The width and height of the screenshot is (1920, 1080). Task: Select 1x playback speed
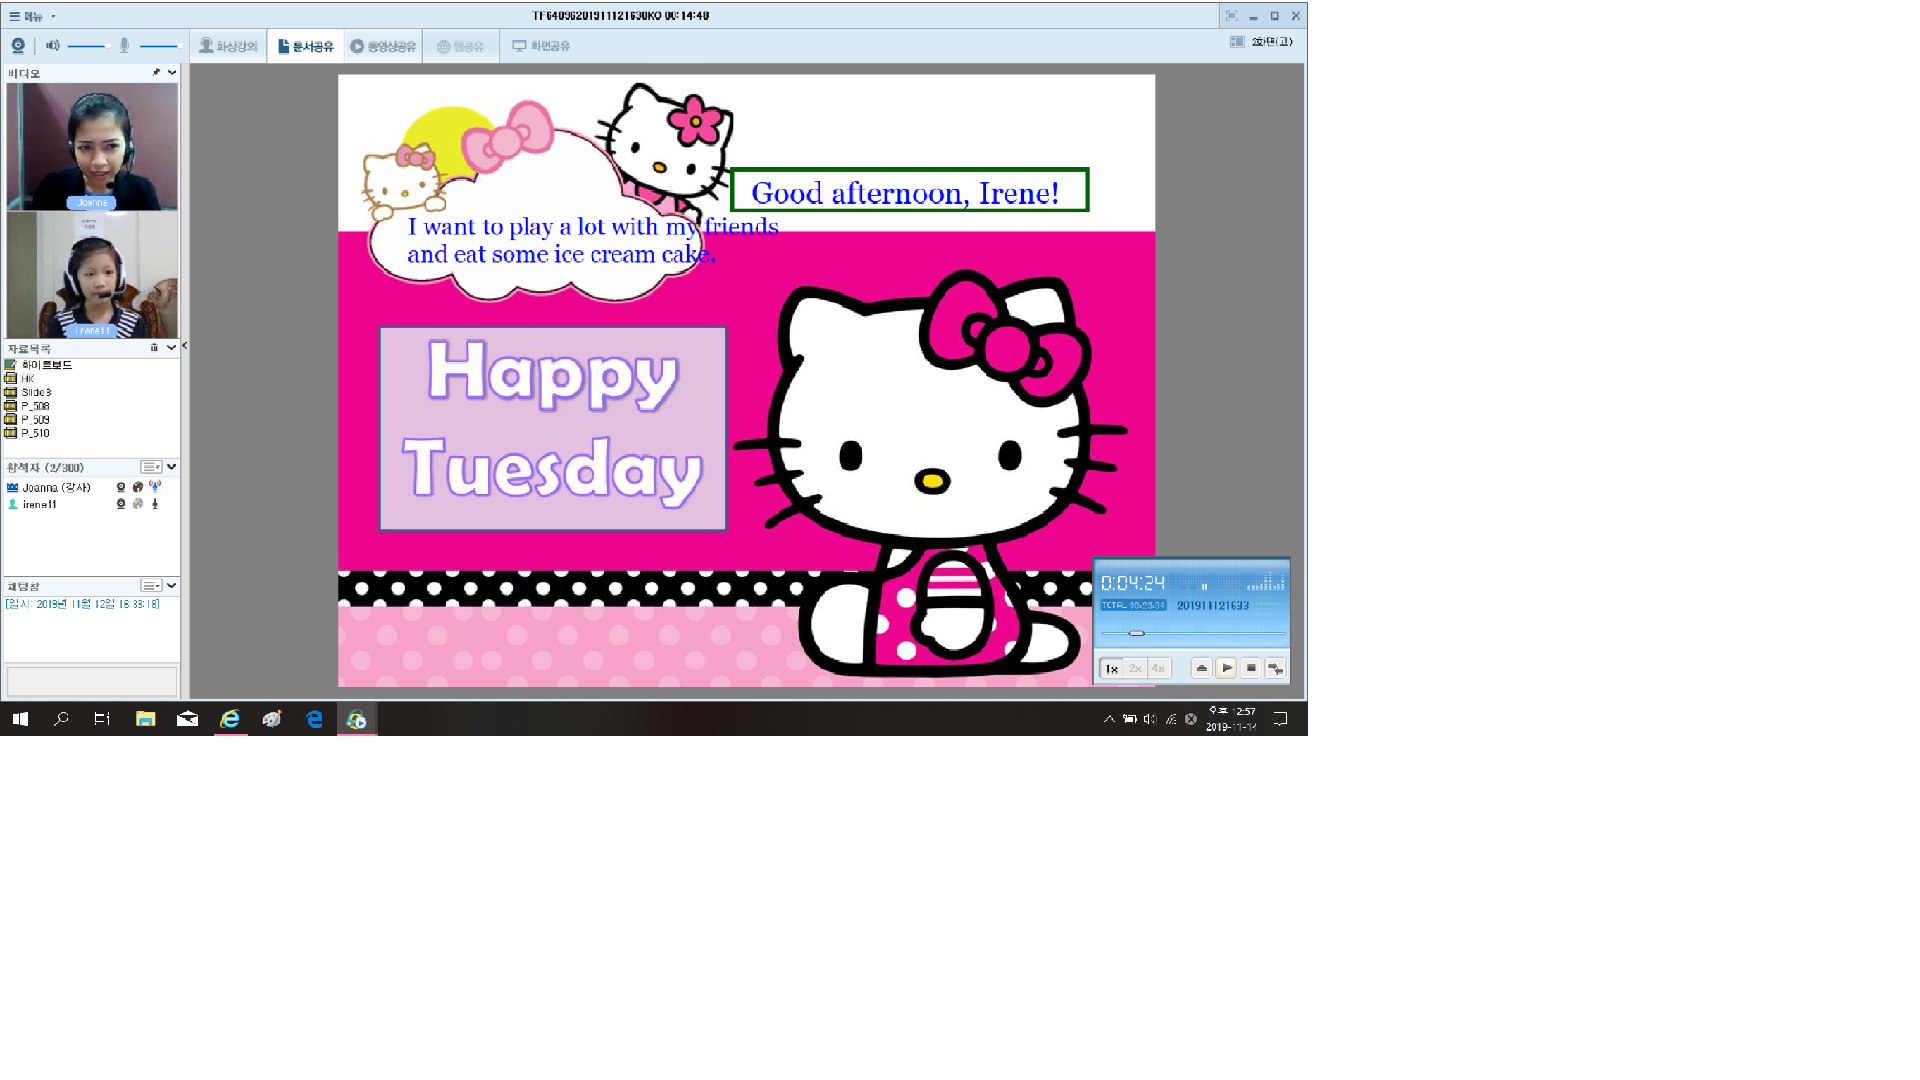tap(1111, 669)
